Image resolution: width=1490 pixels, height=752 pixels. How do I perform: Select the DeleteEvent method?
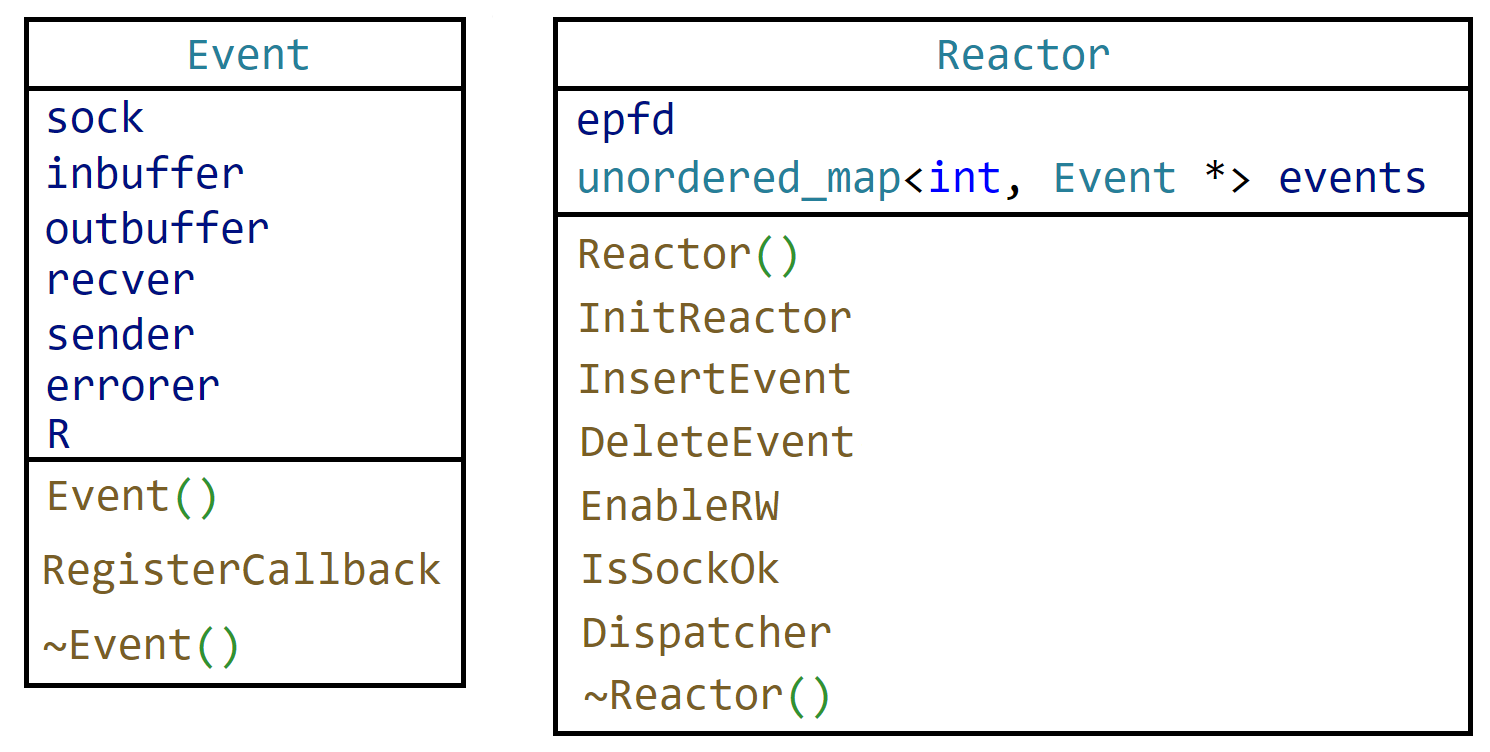tap(717, 442)
